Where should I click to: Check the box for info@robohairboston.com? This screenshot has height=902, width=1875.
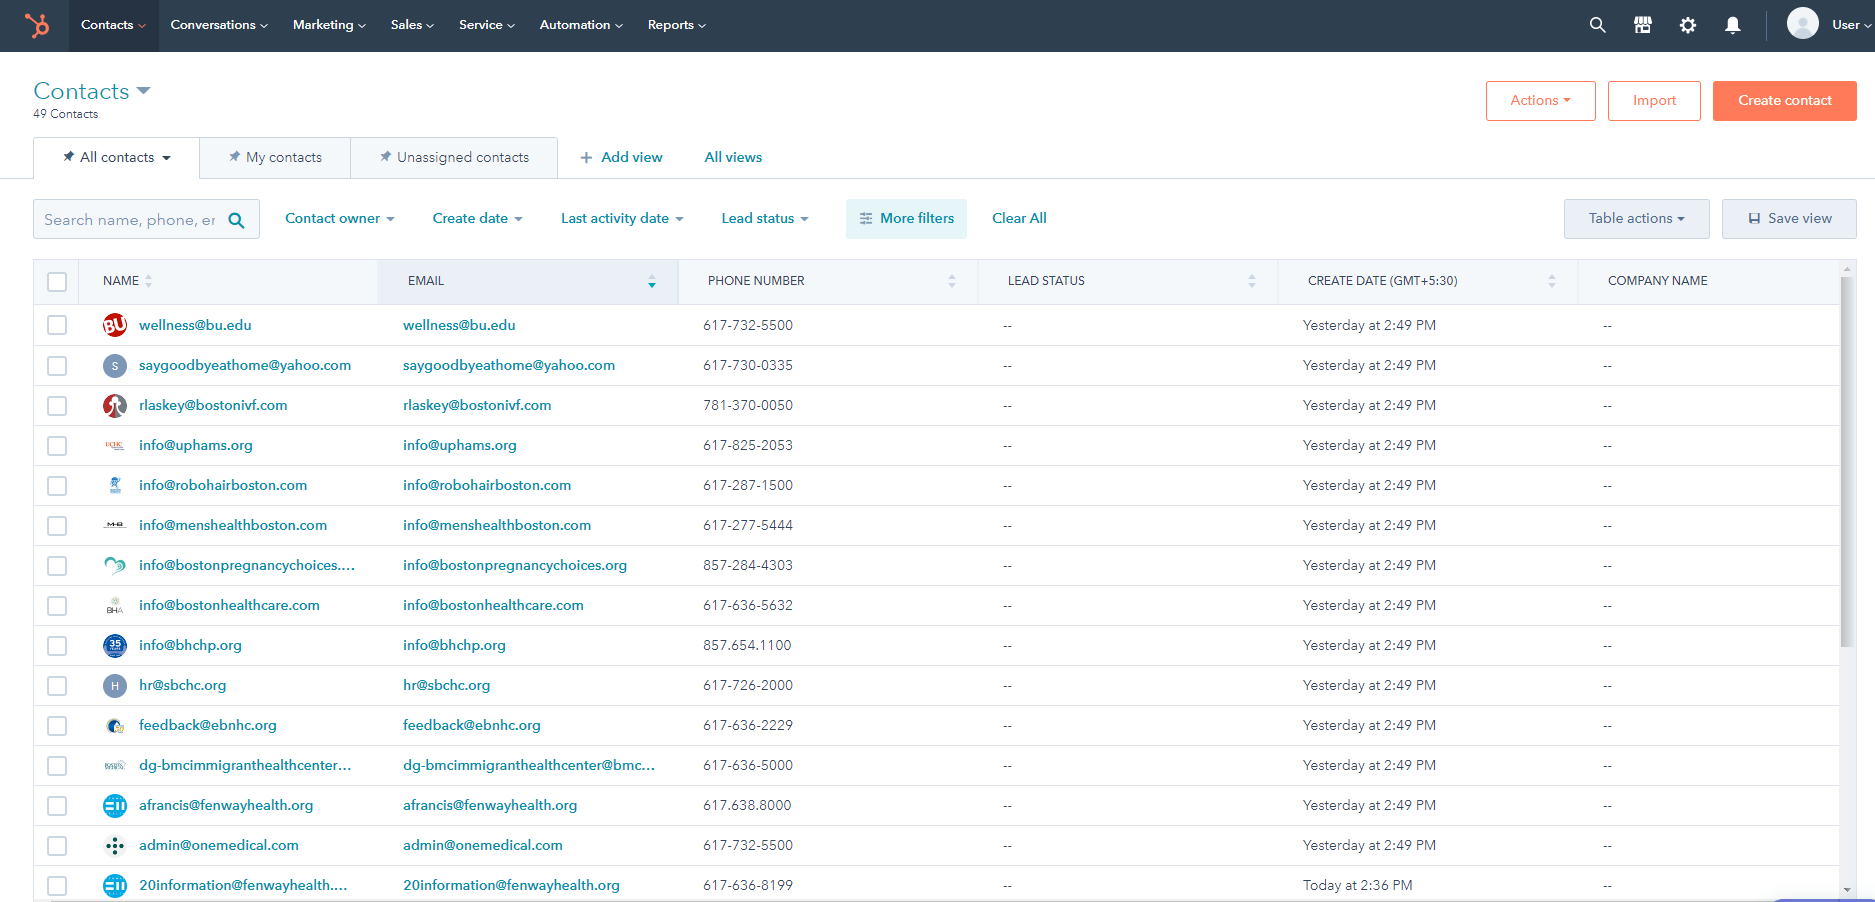point(57,485)
